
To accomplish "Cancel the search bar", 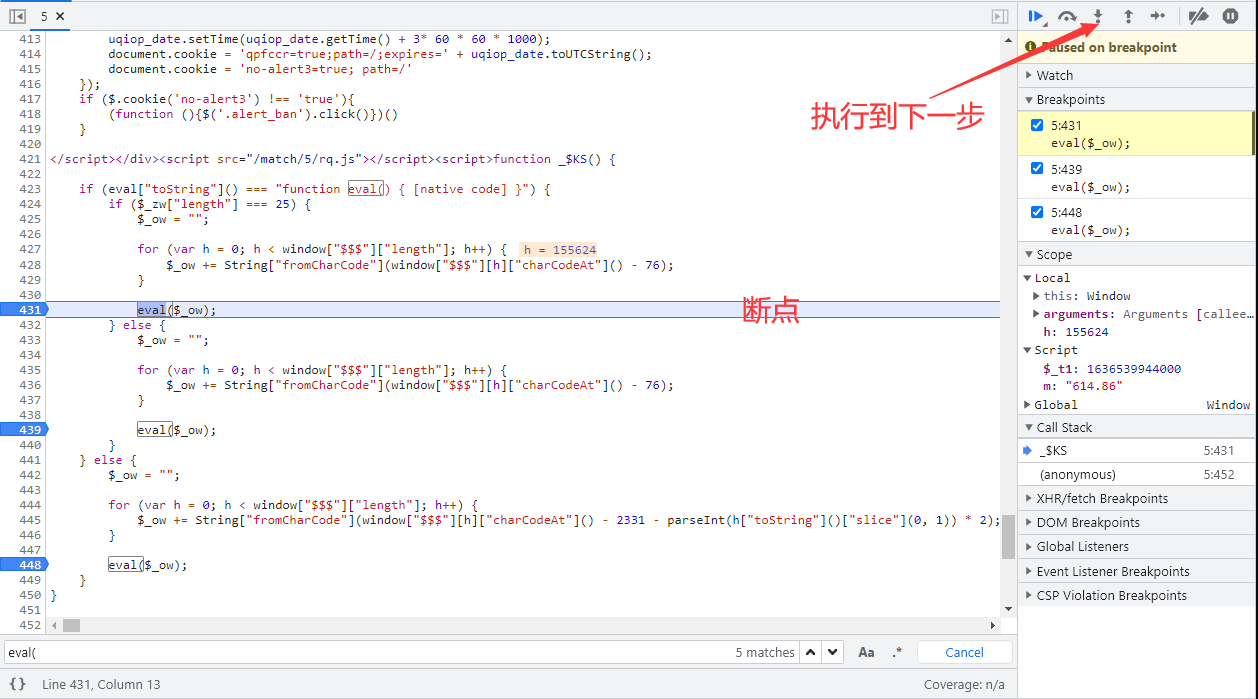I will click(x=964, y=652).
